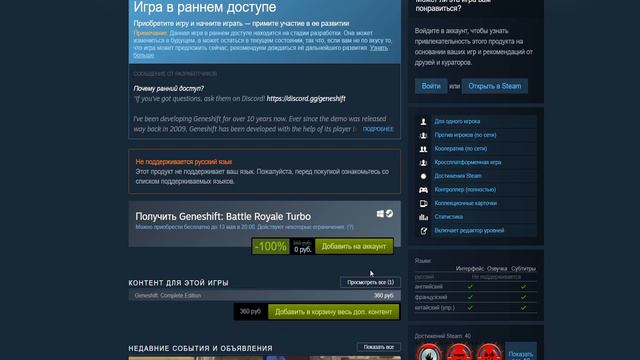This screenshot has height=360, width=640.
Task: Click the cross-platform multiplayer feature icon
Action: tap(423, 162)
